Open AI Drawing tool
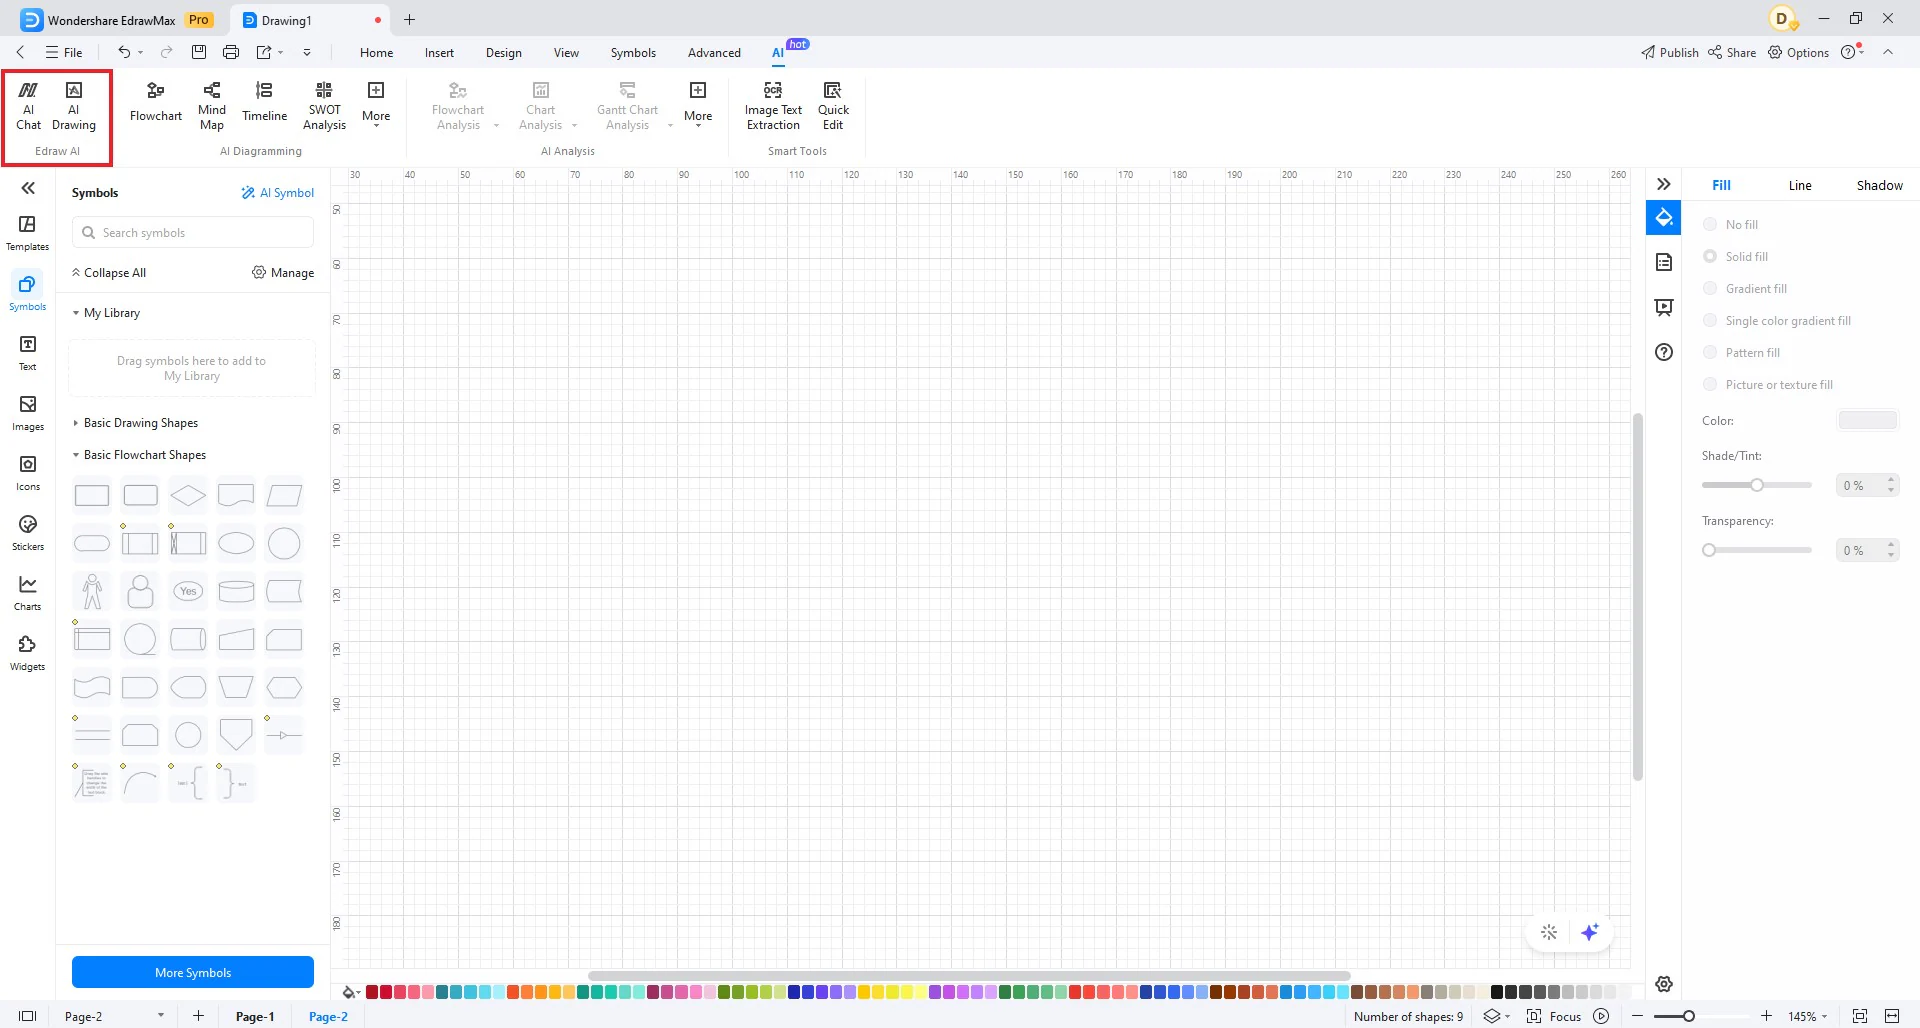The image size is (1920, 1028). click(x=74, y=106)
